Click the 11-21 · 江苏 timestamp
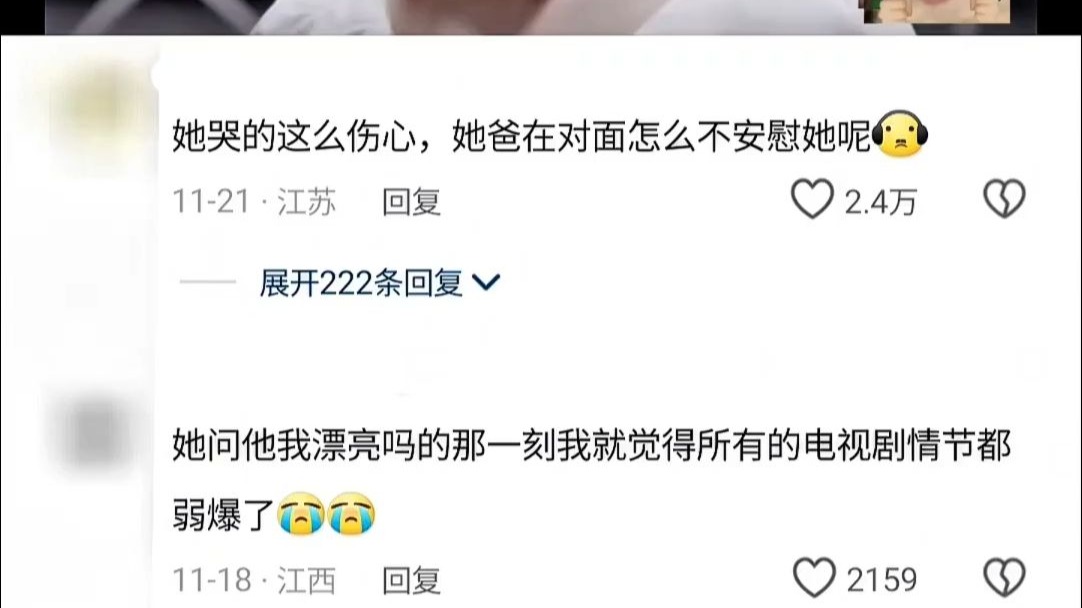 point(254,202)
